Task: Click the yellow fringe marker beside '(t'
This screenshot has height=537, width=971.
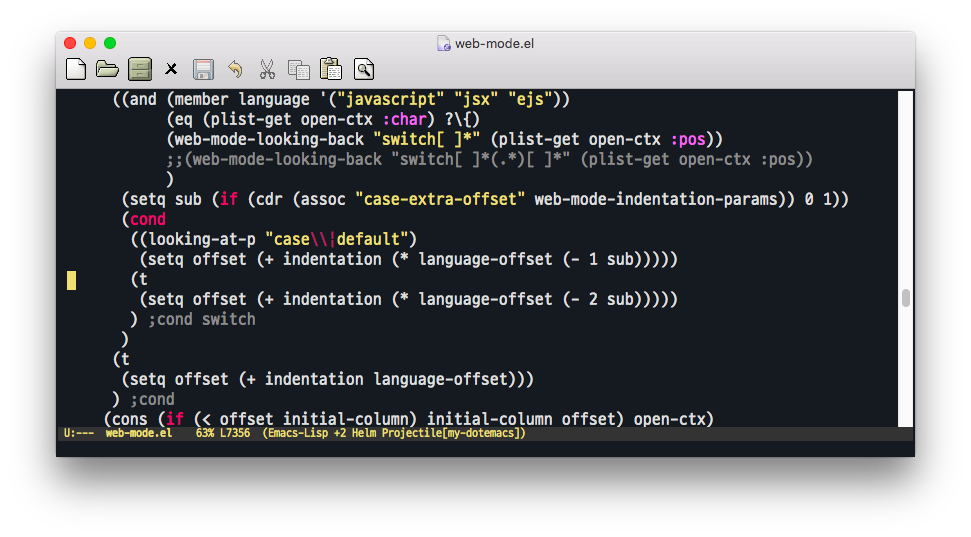Action: coord(72,280)
